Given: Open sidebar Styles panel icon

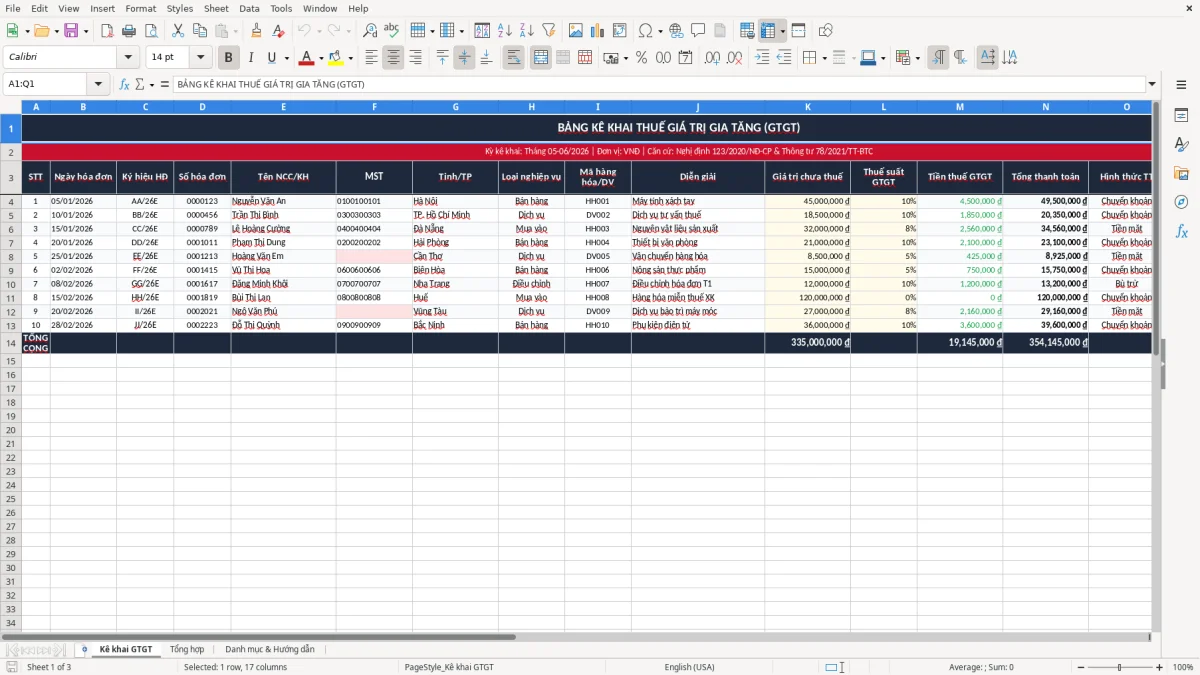Looking at the screenshot, I should pos(1181,144).
